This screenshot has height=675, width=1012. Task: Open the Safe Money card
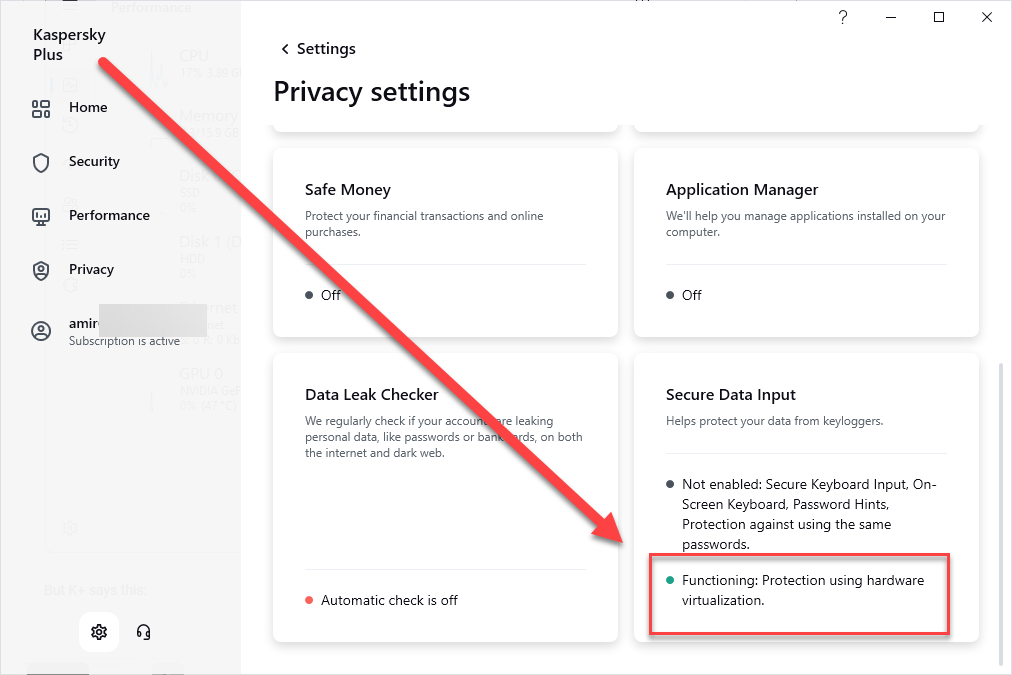click(445, 242)
